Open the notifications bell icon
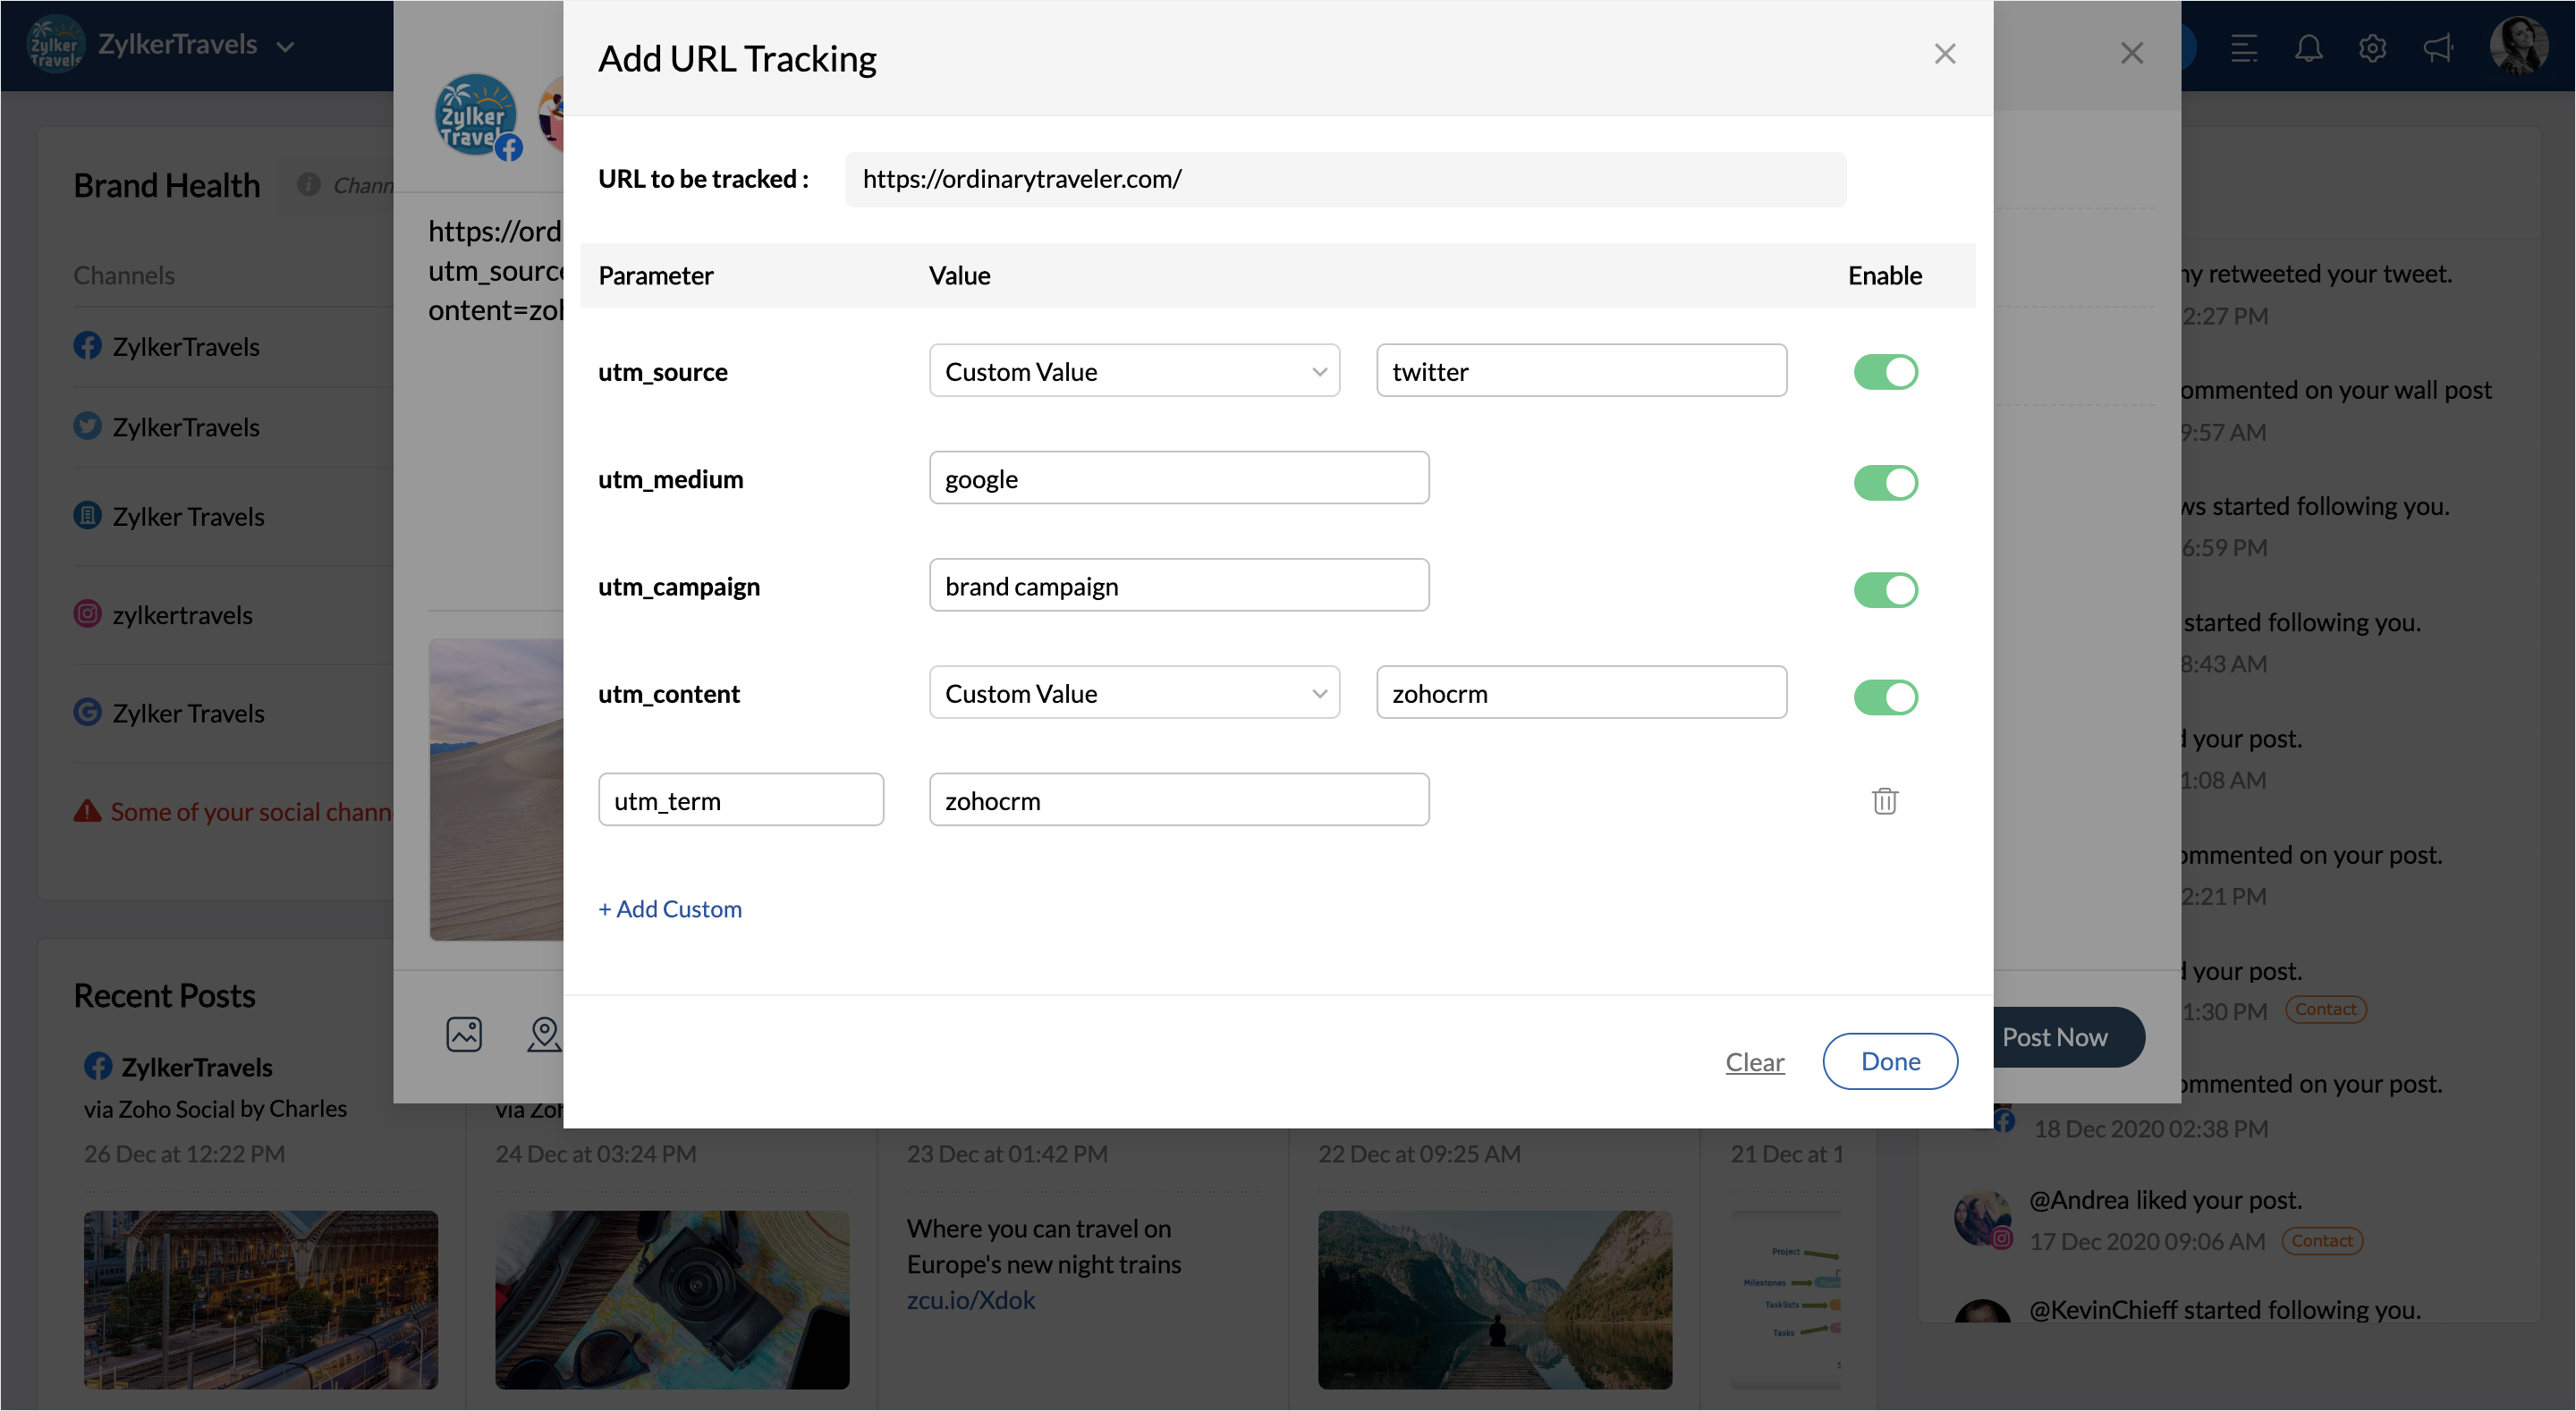Image resolution: width=2576 pixels, height=1411 pixels. (x=2308, y=47)
